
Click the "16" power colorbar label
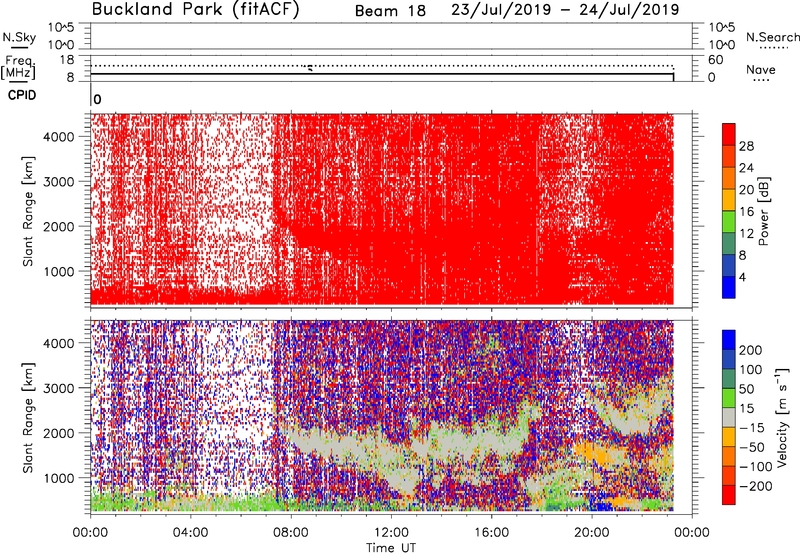(746, 211)
